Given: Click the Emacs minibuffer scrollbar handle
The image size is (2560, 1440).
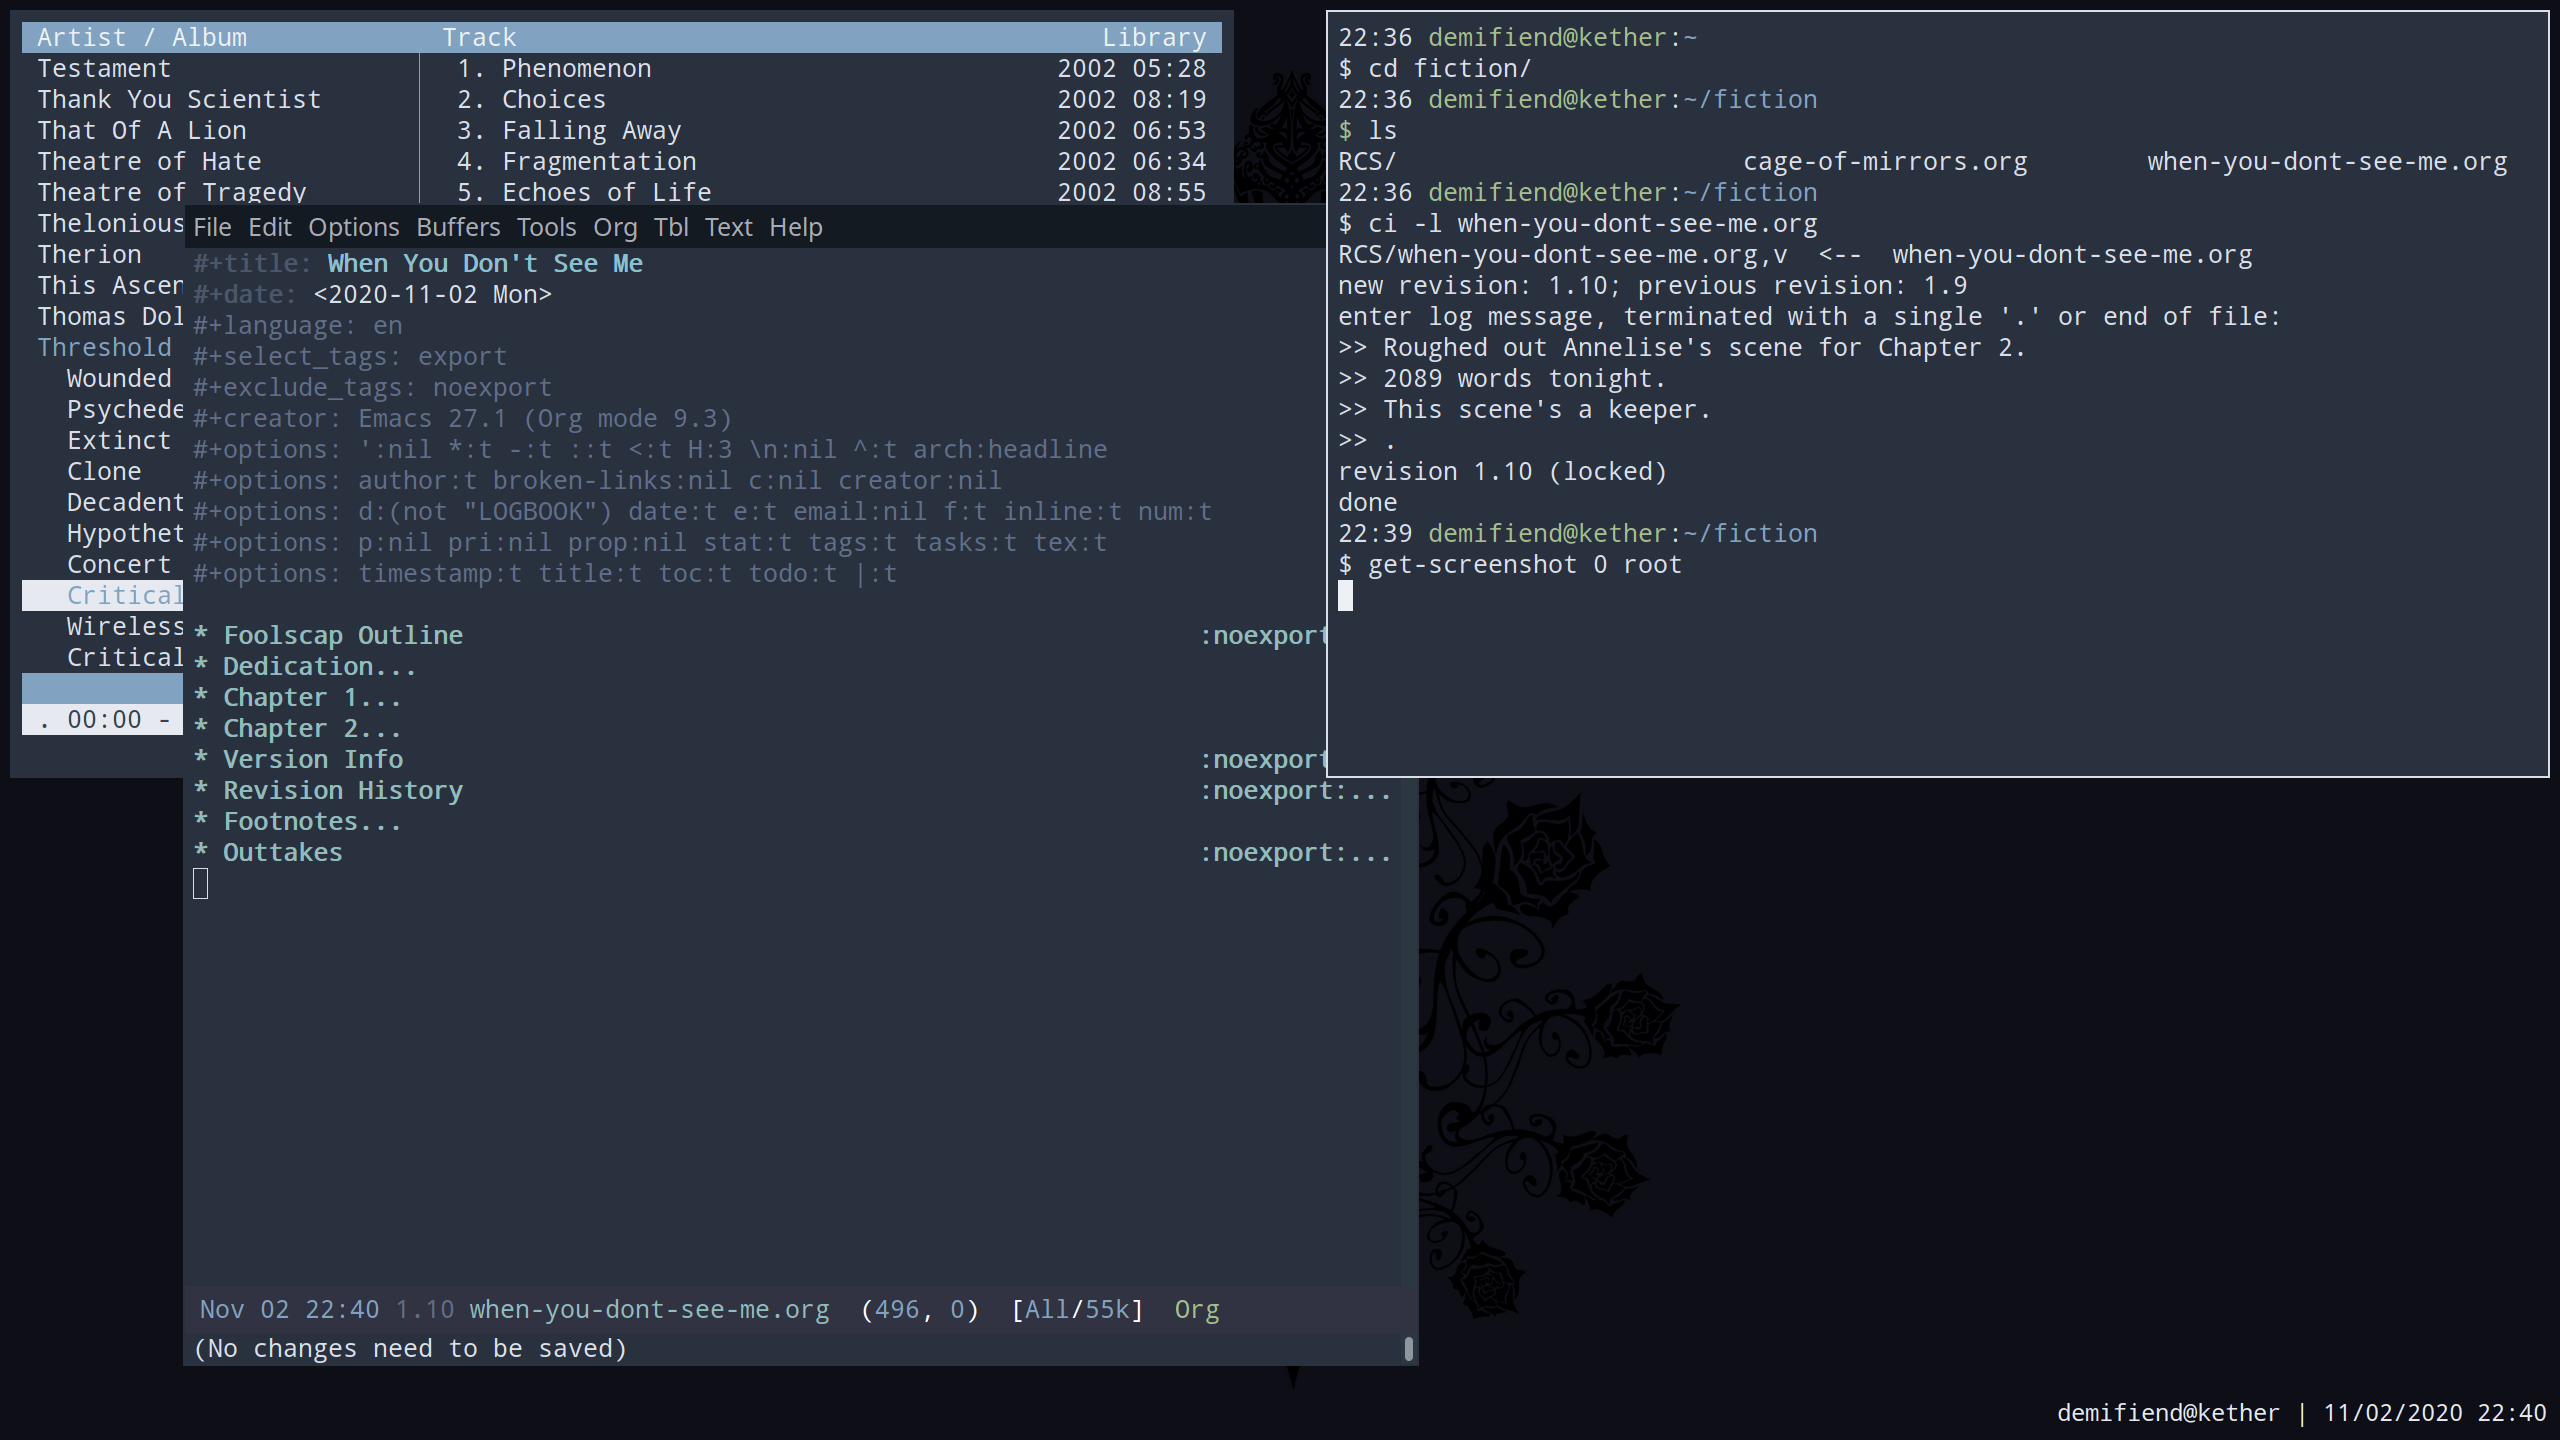Looking at the screenshot, I should [1408, 1348].
